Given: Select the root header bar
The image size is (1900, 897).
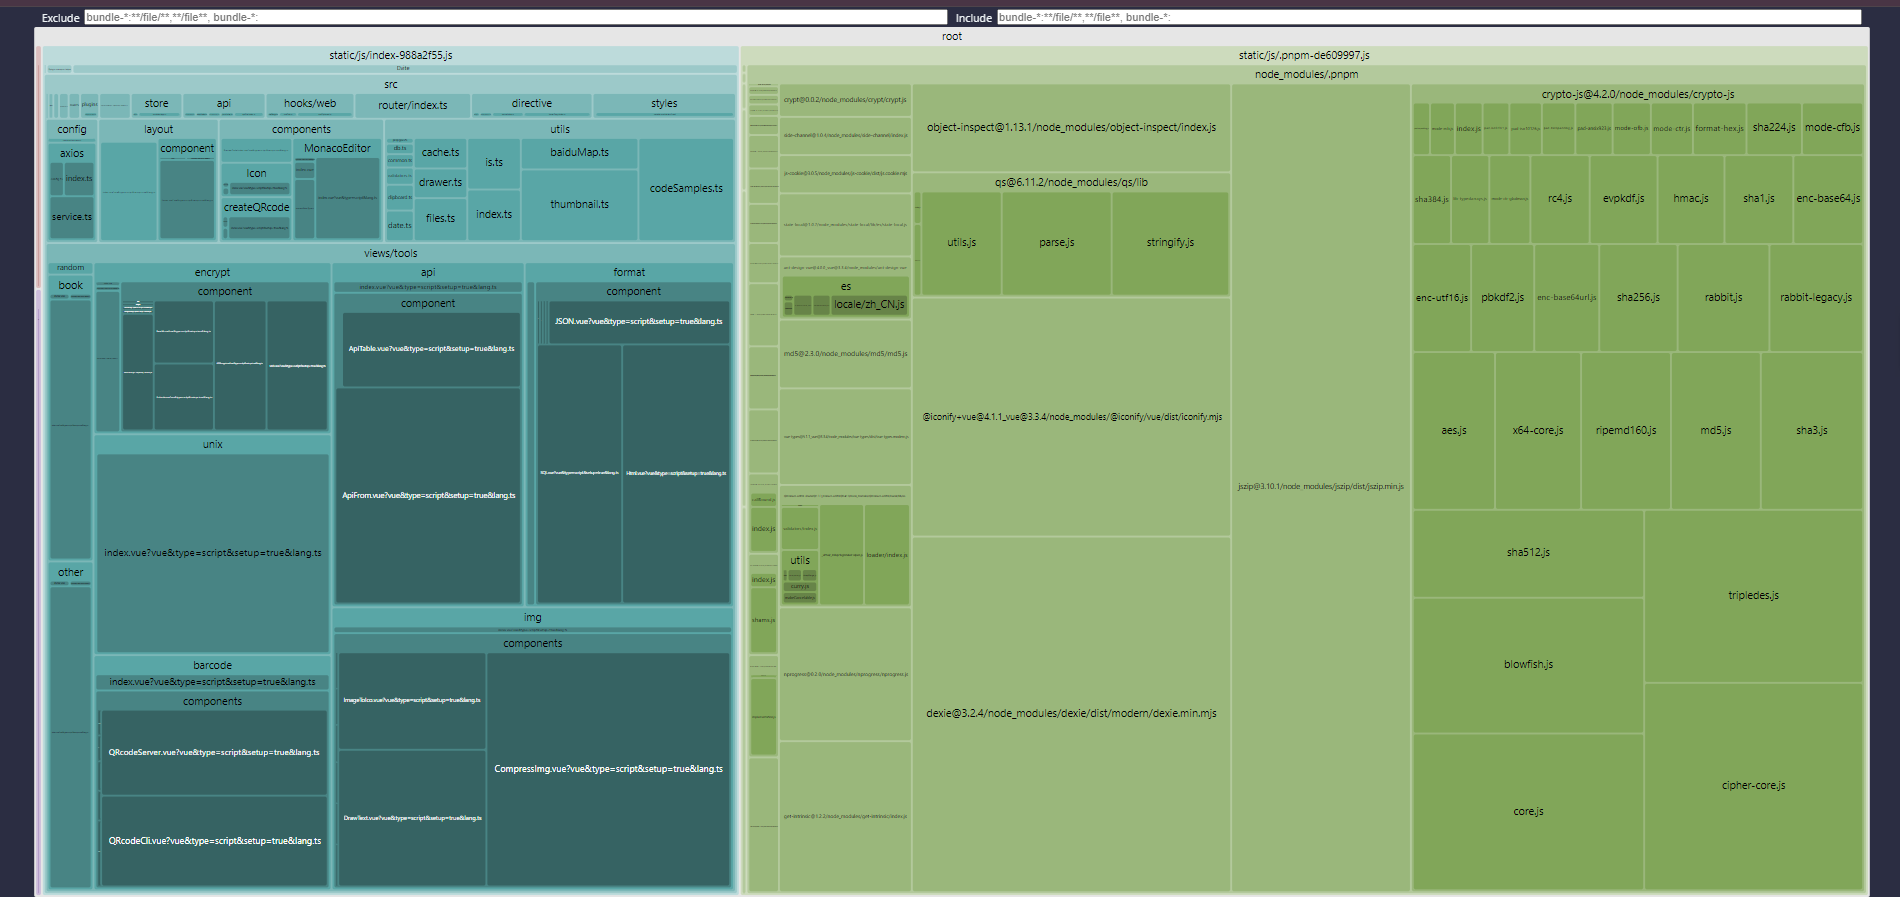Looking at the screenshot, I should coord(951,36).
